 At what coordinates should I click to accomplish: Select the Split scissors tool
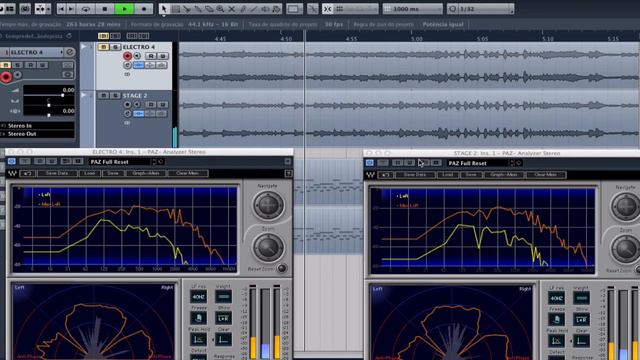click(x=187, y=9)
